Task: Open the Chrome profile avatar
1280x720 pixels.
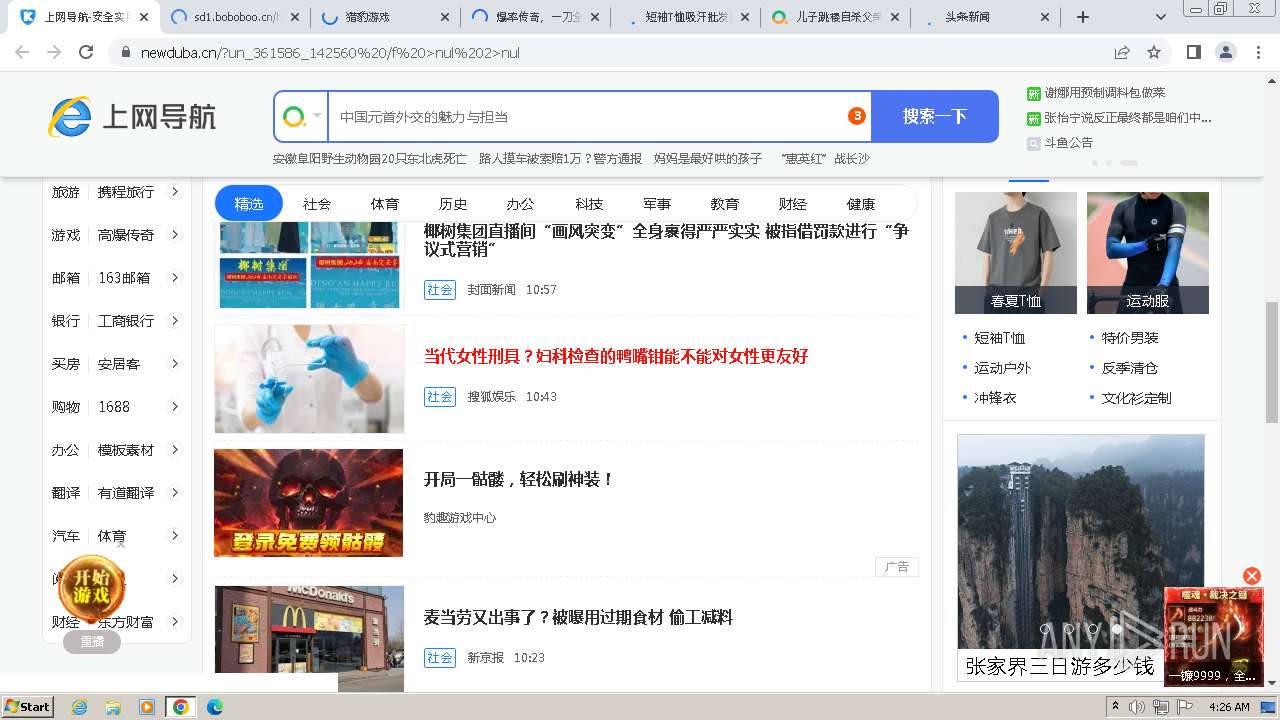Action: point(1225,52)
